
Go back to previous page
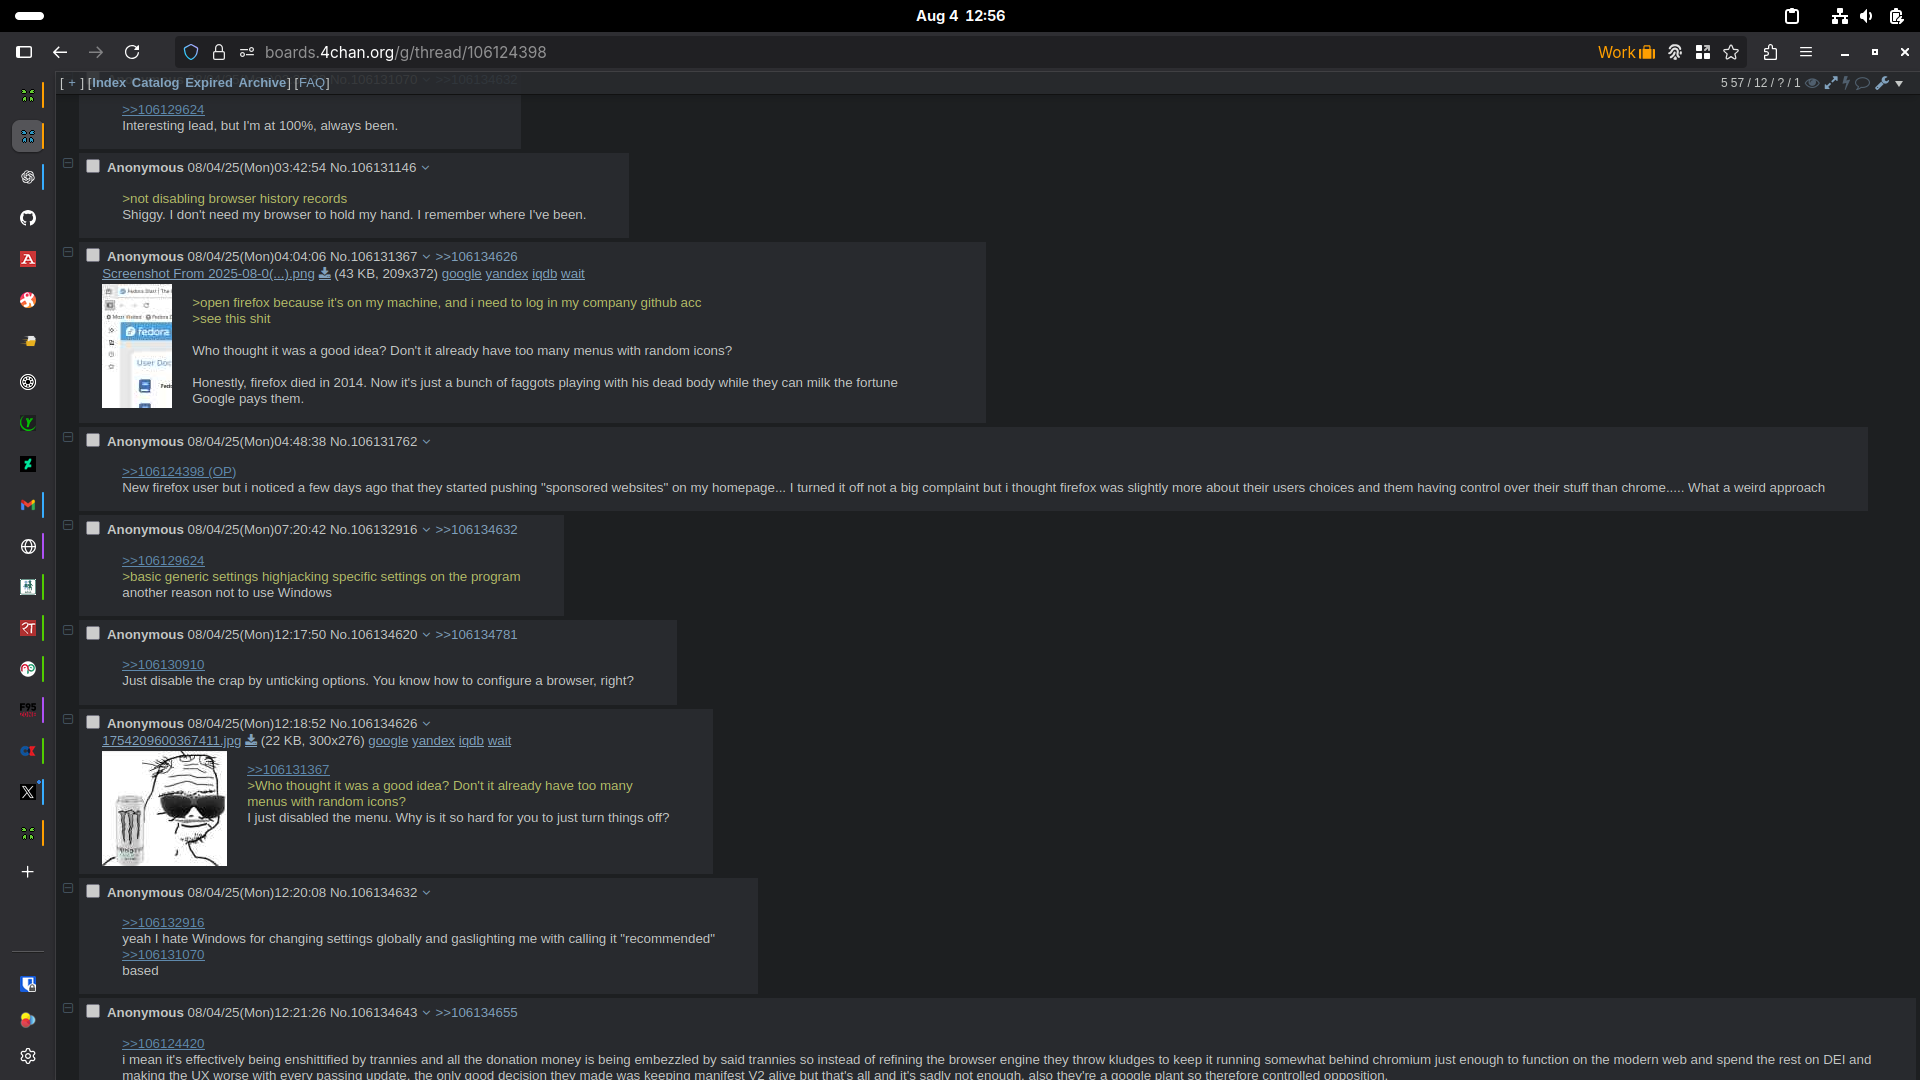tap(60, 52)
